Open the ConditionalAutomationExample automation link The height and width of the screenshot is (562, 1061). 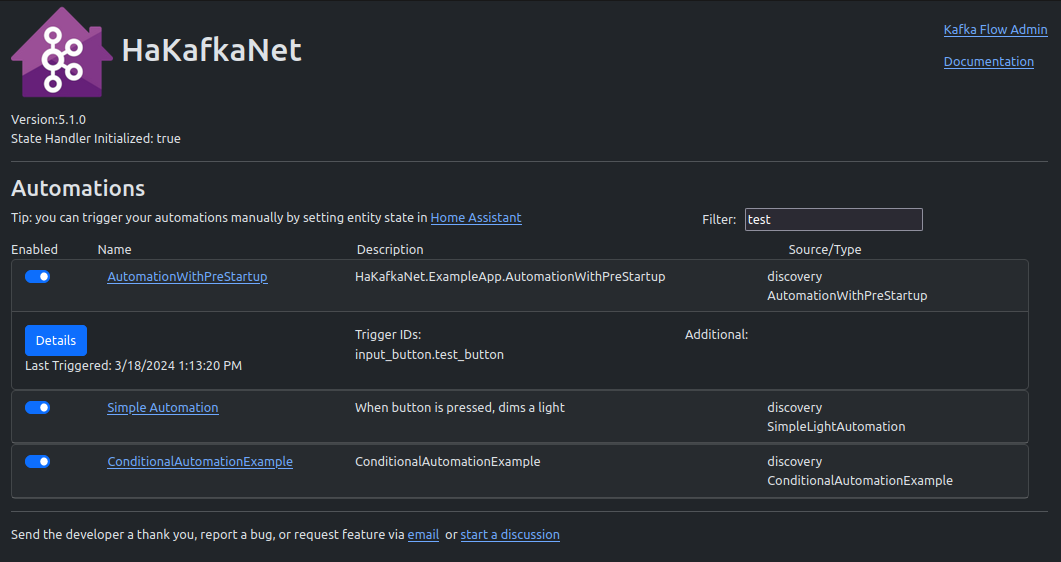pos(200,462)
